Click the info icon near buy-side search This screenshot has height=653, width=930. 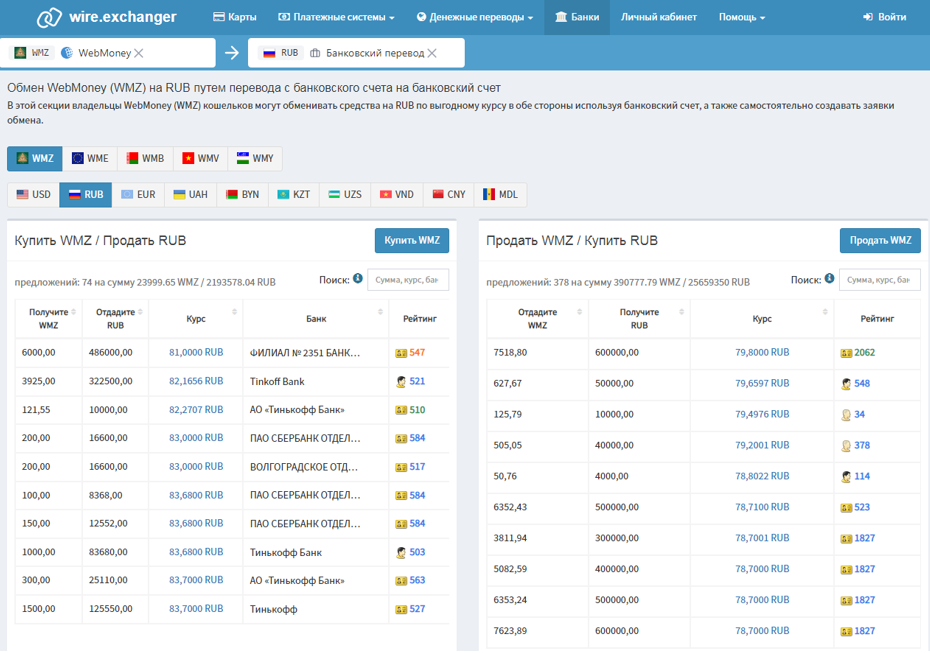[x=358, y=278]
